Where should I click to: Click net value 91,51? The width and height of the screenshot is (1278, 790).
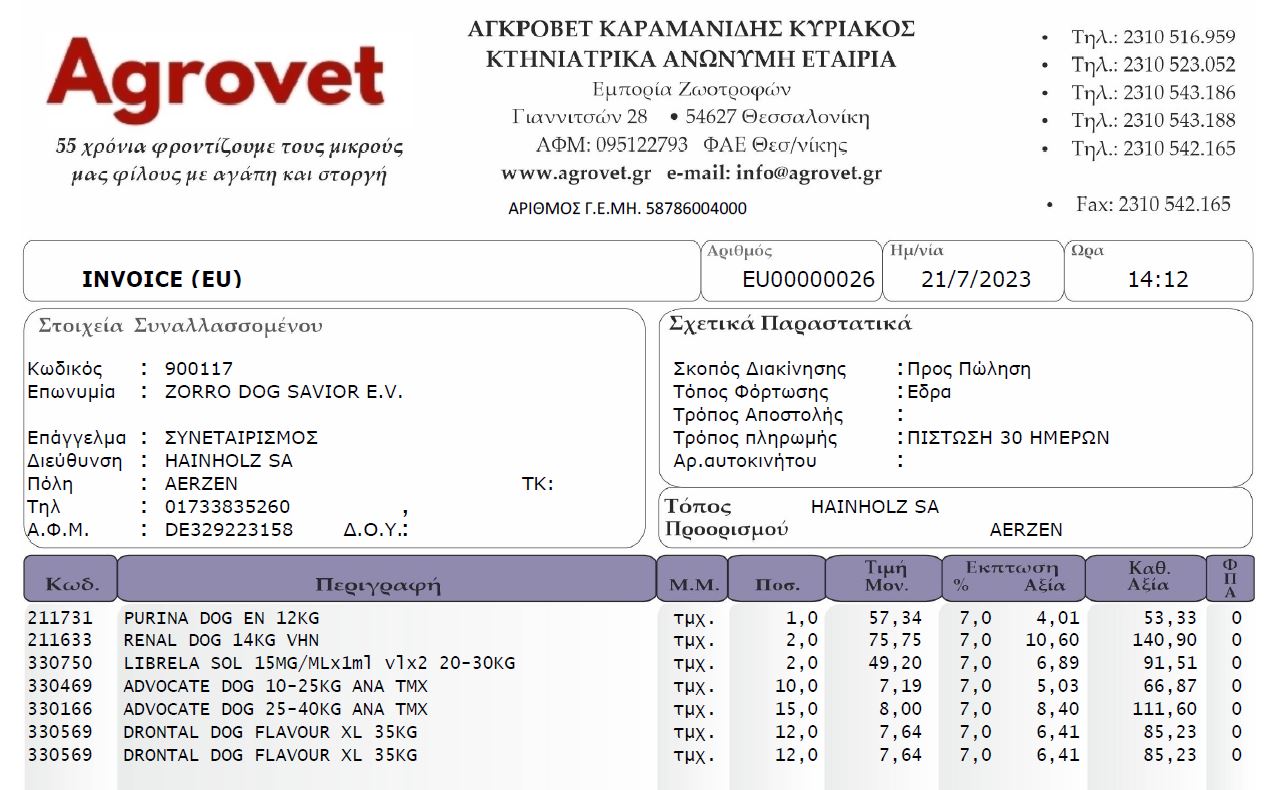[x=1169, y=664]
